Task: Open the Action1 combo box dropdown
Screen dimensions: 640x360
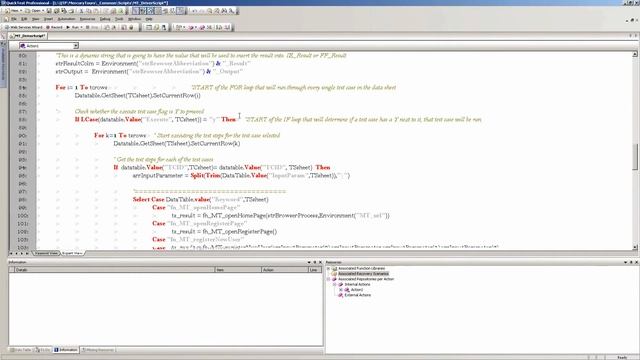Action: click(76, 46)
